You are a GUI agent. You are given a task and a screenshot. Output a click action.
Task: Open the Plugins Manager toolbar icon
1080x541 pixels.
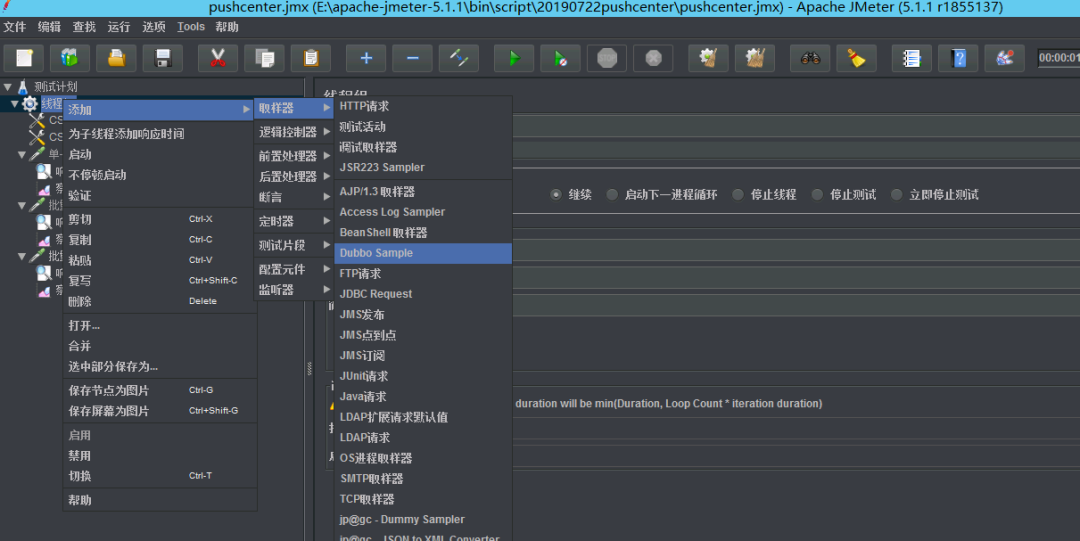pyautogui.click(x=1004, y=58)
